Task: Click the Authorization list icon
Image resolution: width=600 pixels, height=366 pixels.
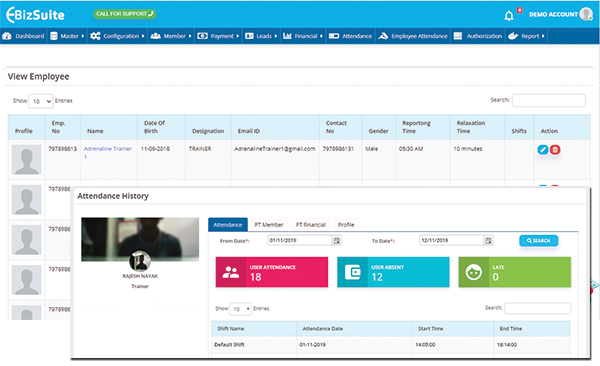Action: tap(458, 36)
